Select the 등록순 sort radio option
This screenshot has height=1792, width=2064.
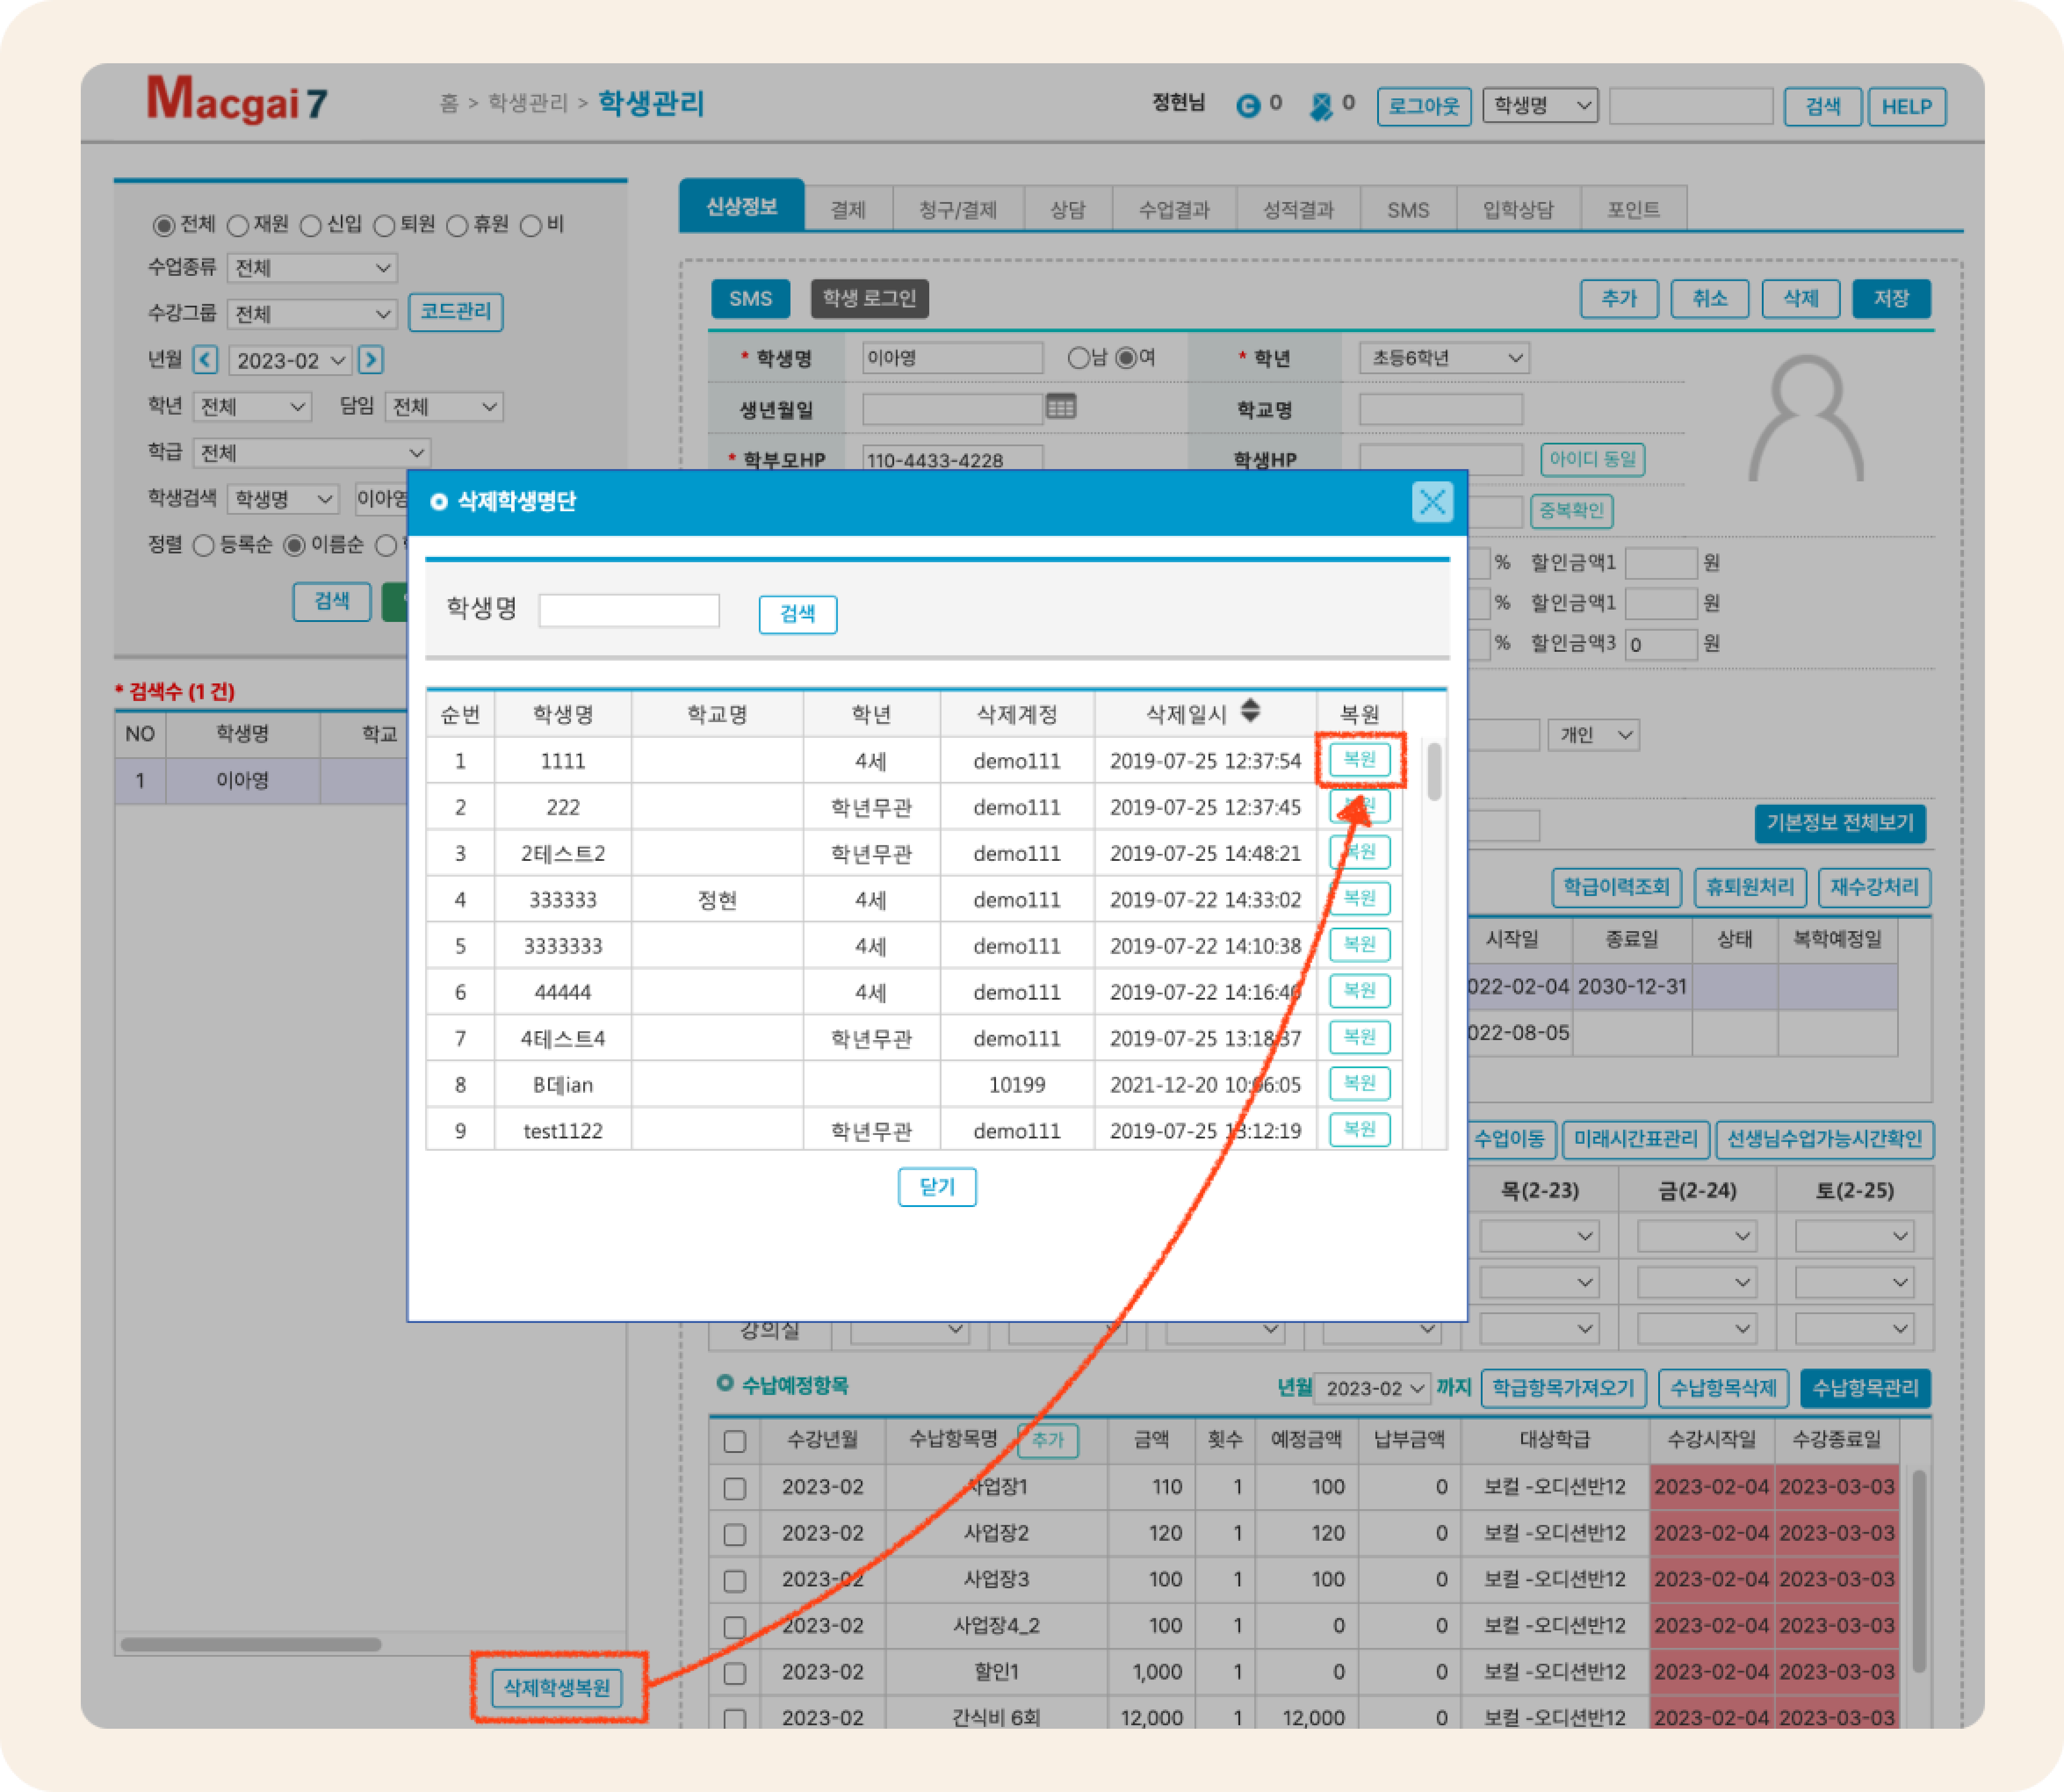pos(204,546)
